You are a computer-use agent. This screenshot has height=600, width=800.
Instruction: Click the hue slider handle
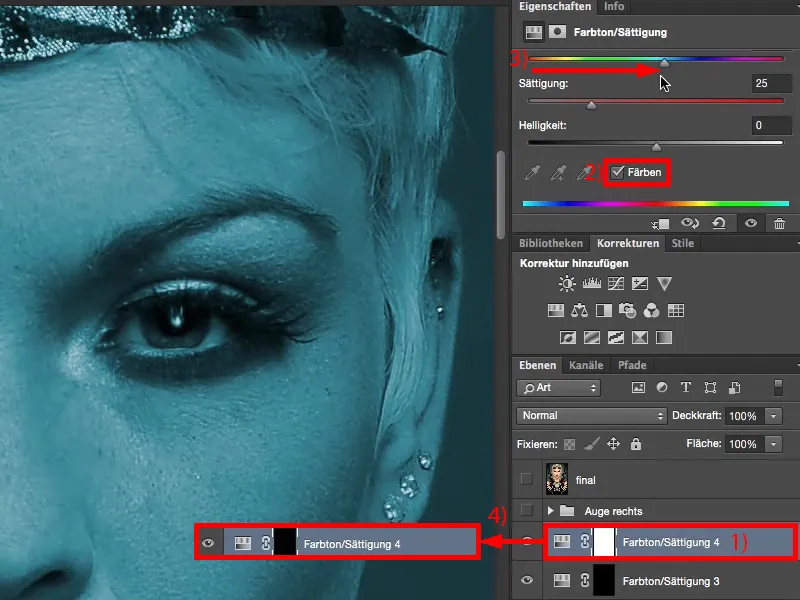664,63
